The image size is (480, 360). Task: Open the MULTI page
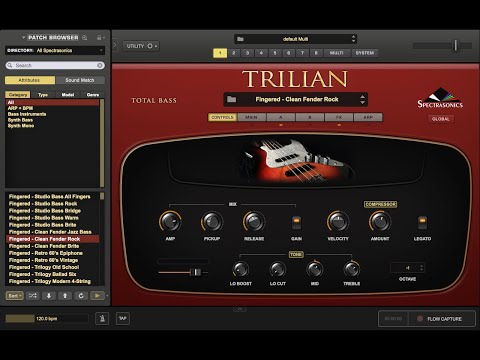click(x=337, y=53)
